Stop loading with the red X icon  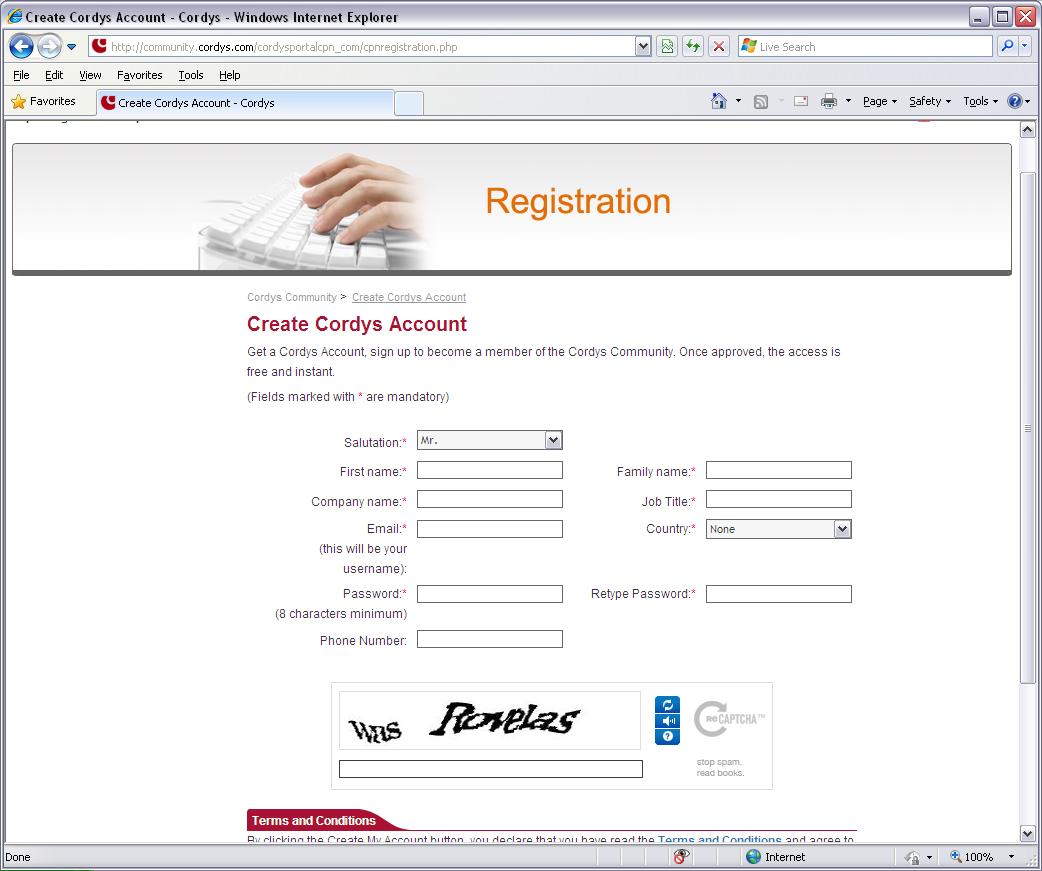coord(719,47)
